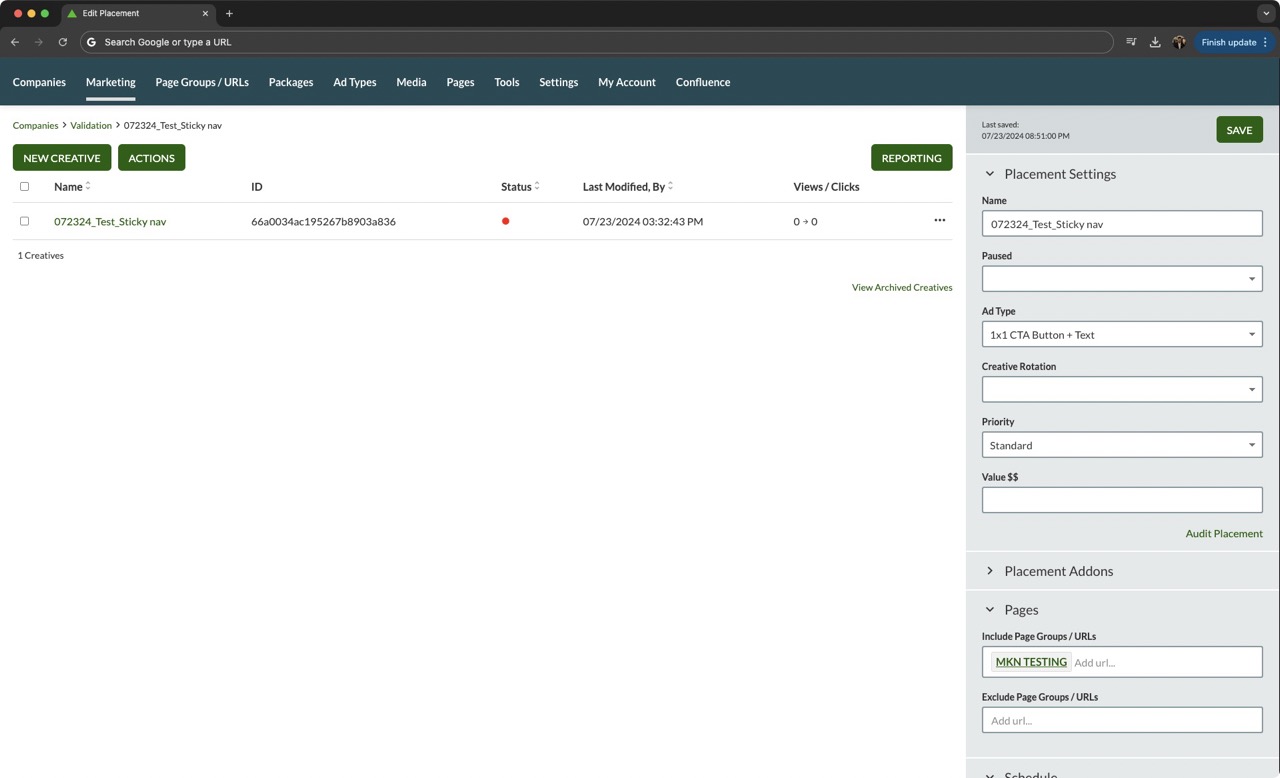Screen dimensions: 1280x778
Task: Click the Google icon in address bar
Action: tap(92, 42)
